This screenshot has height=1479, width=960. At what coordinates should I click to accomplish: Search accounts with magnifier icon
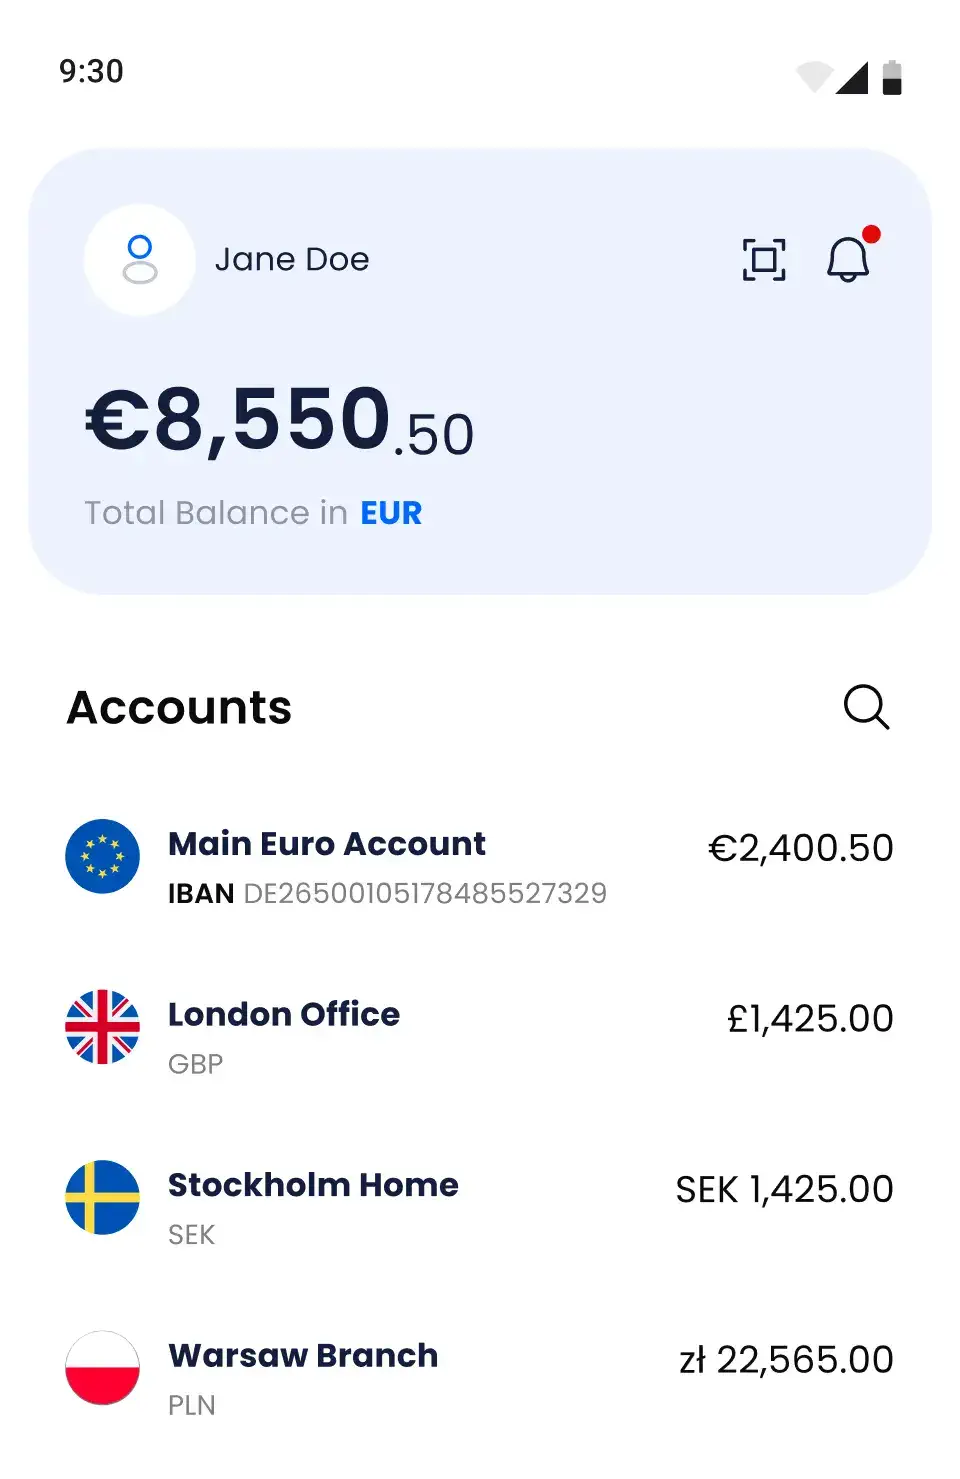pos(866,708)
